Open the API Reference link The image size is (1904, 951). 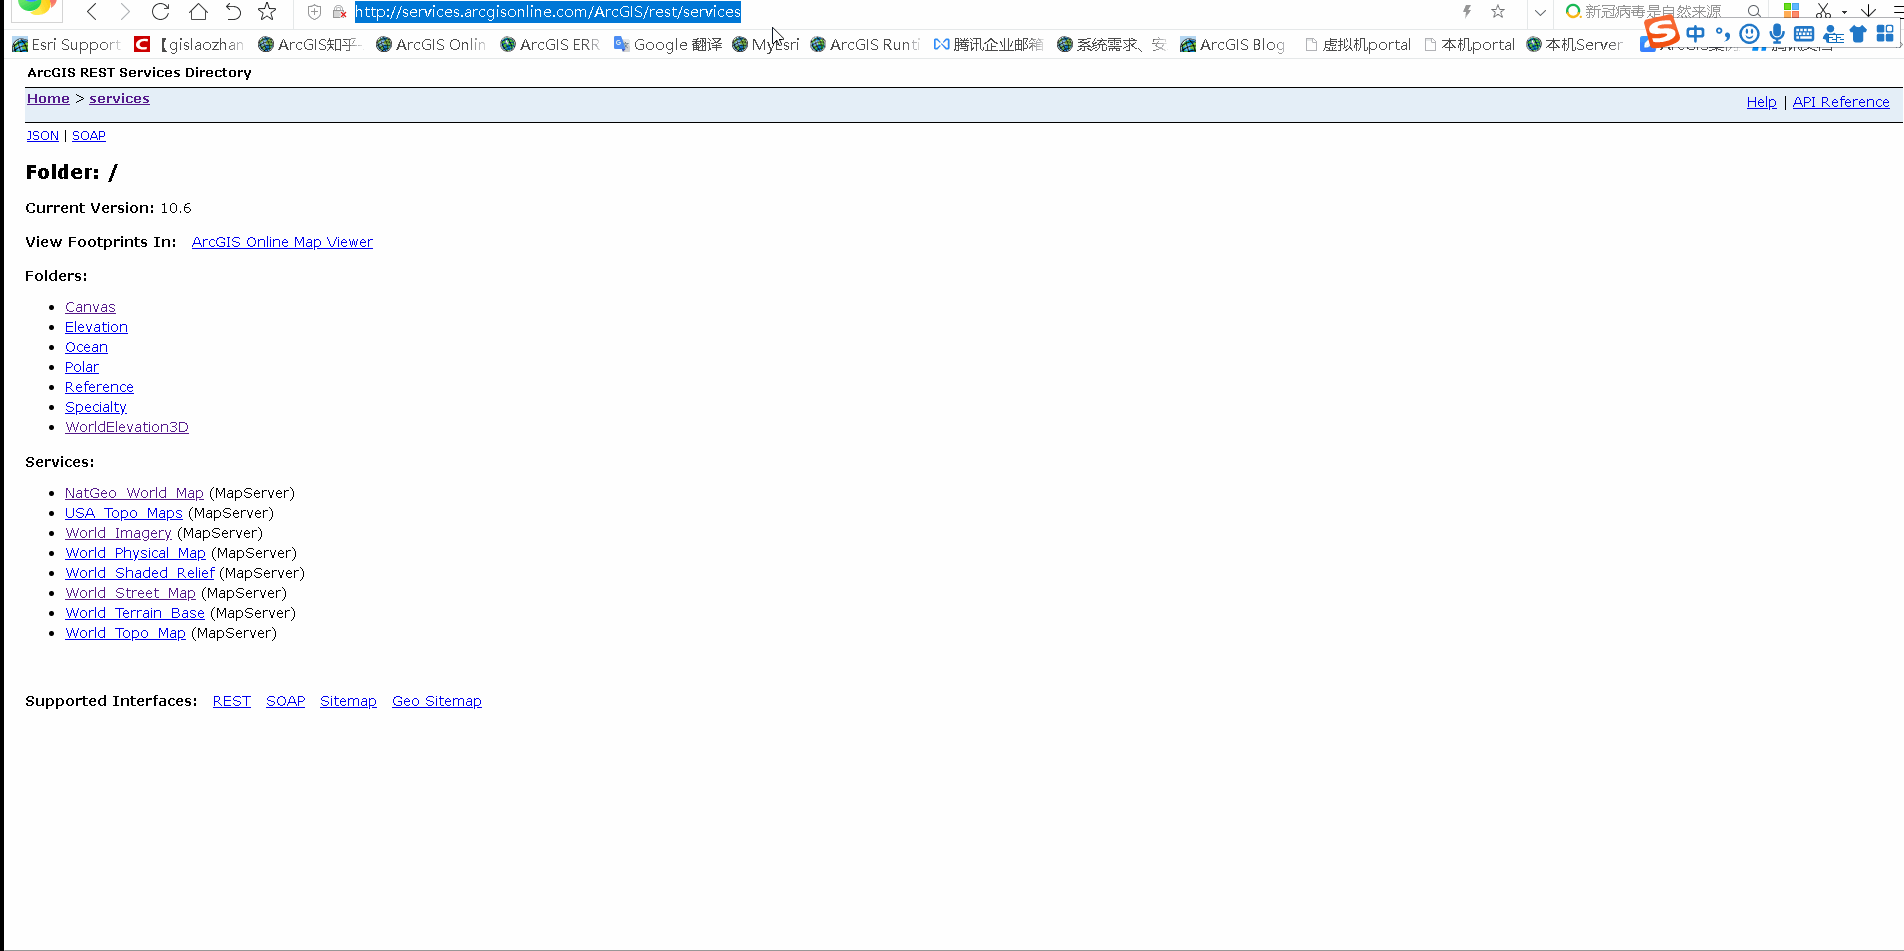[x=1841, y=102]
